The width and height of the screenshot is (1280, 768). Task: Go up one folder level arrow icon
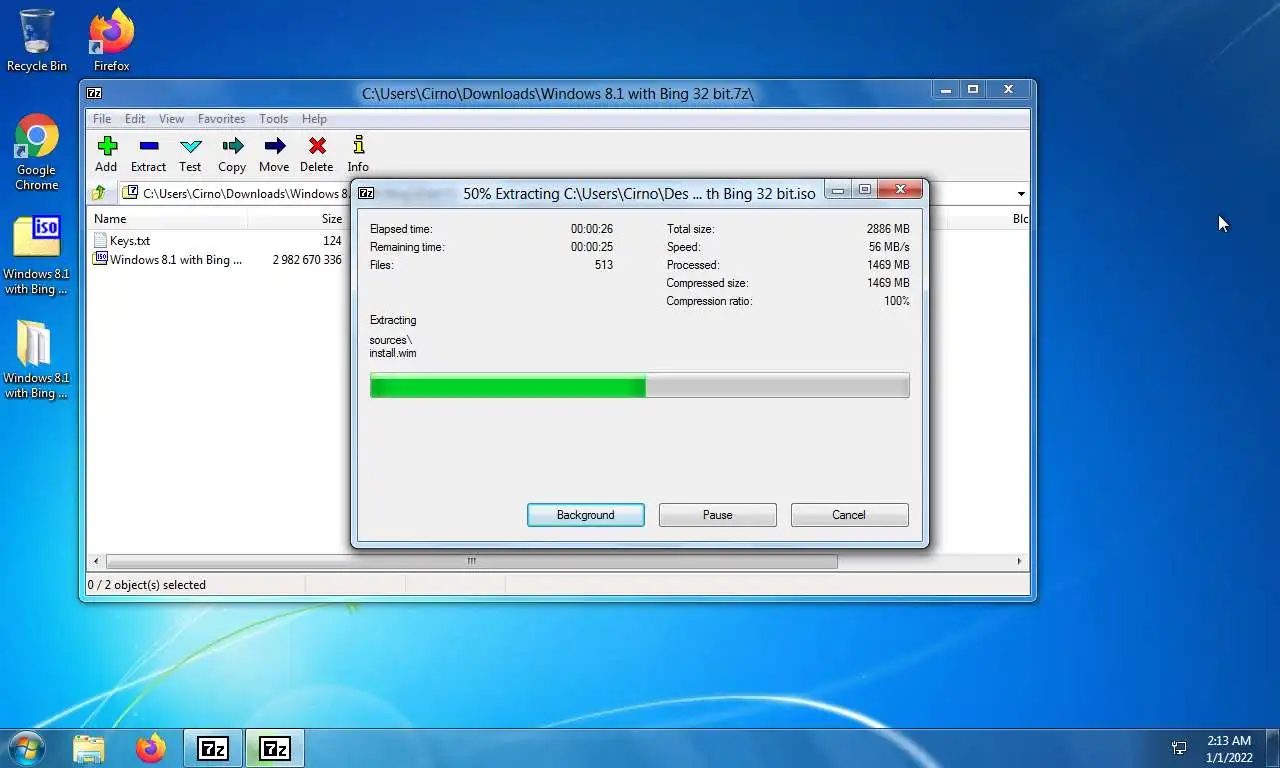(99, 193)
